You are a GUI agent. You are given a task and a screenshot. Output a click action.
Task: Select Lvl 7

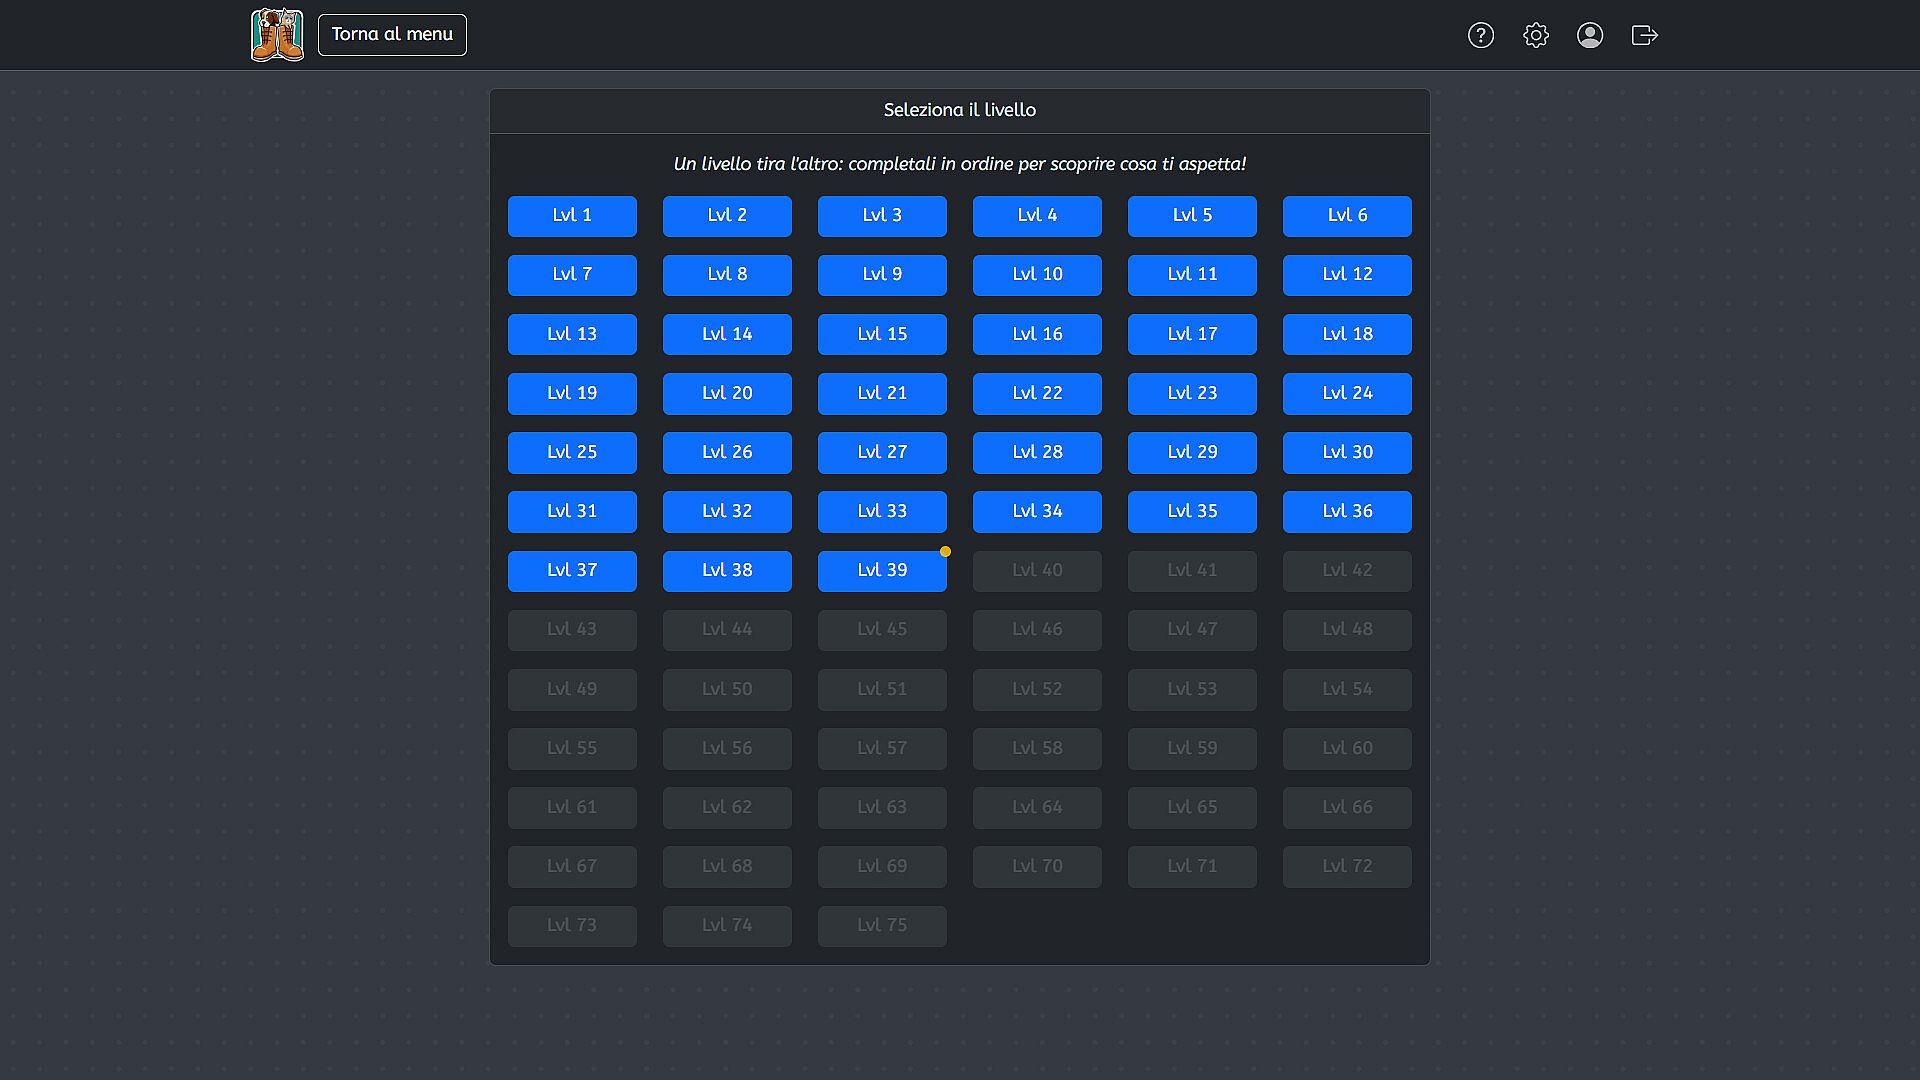tap(572, 275)
